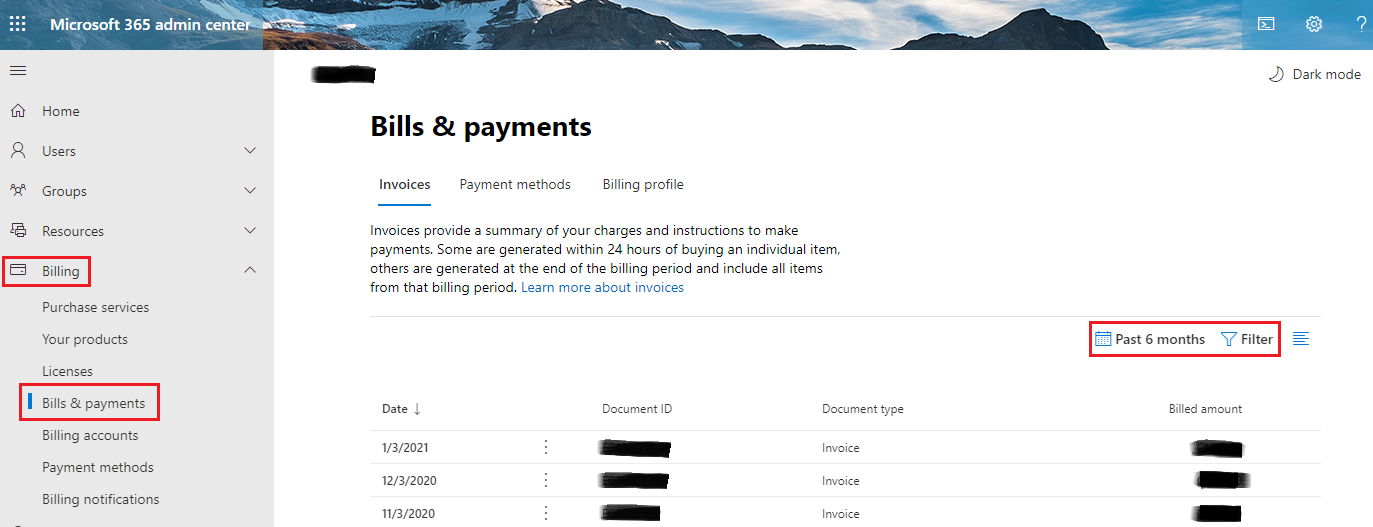Click Invoice type in the 1/3/2021 row

click(x=841, y=448)
